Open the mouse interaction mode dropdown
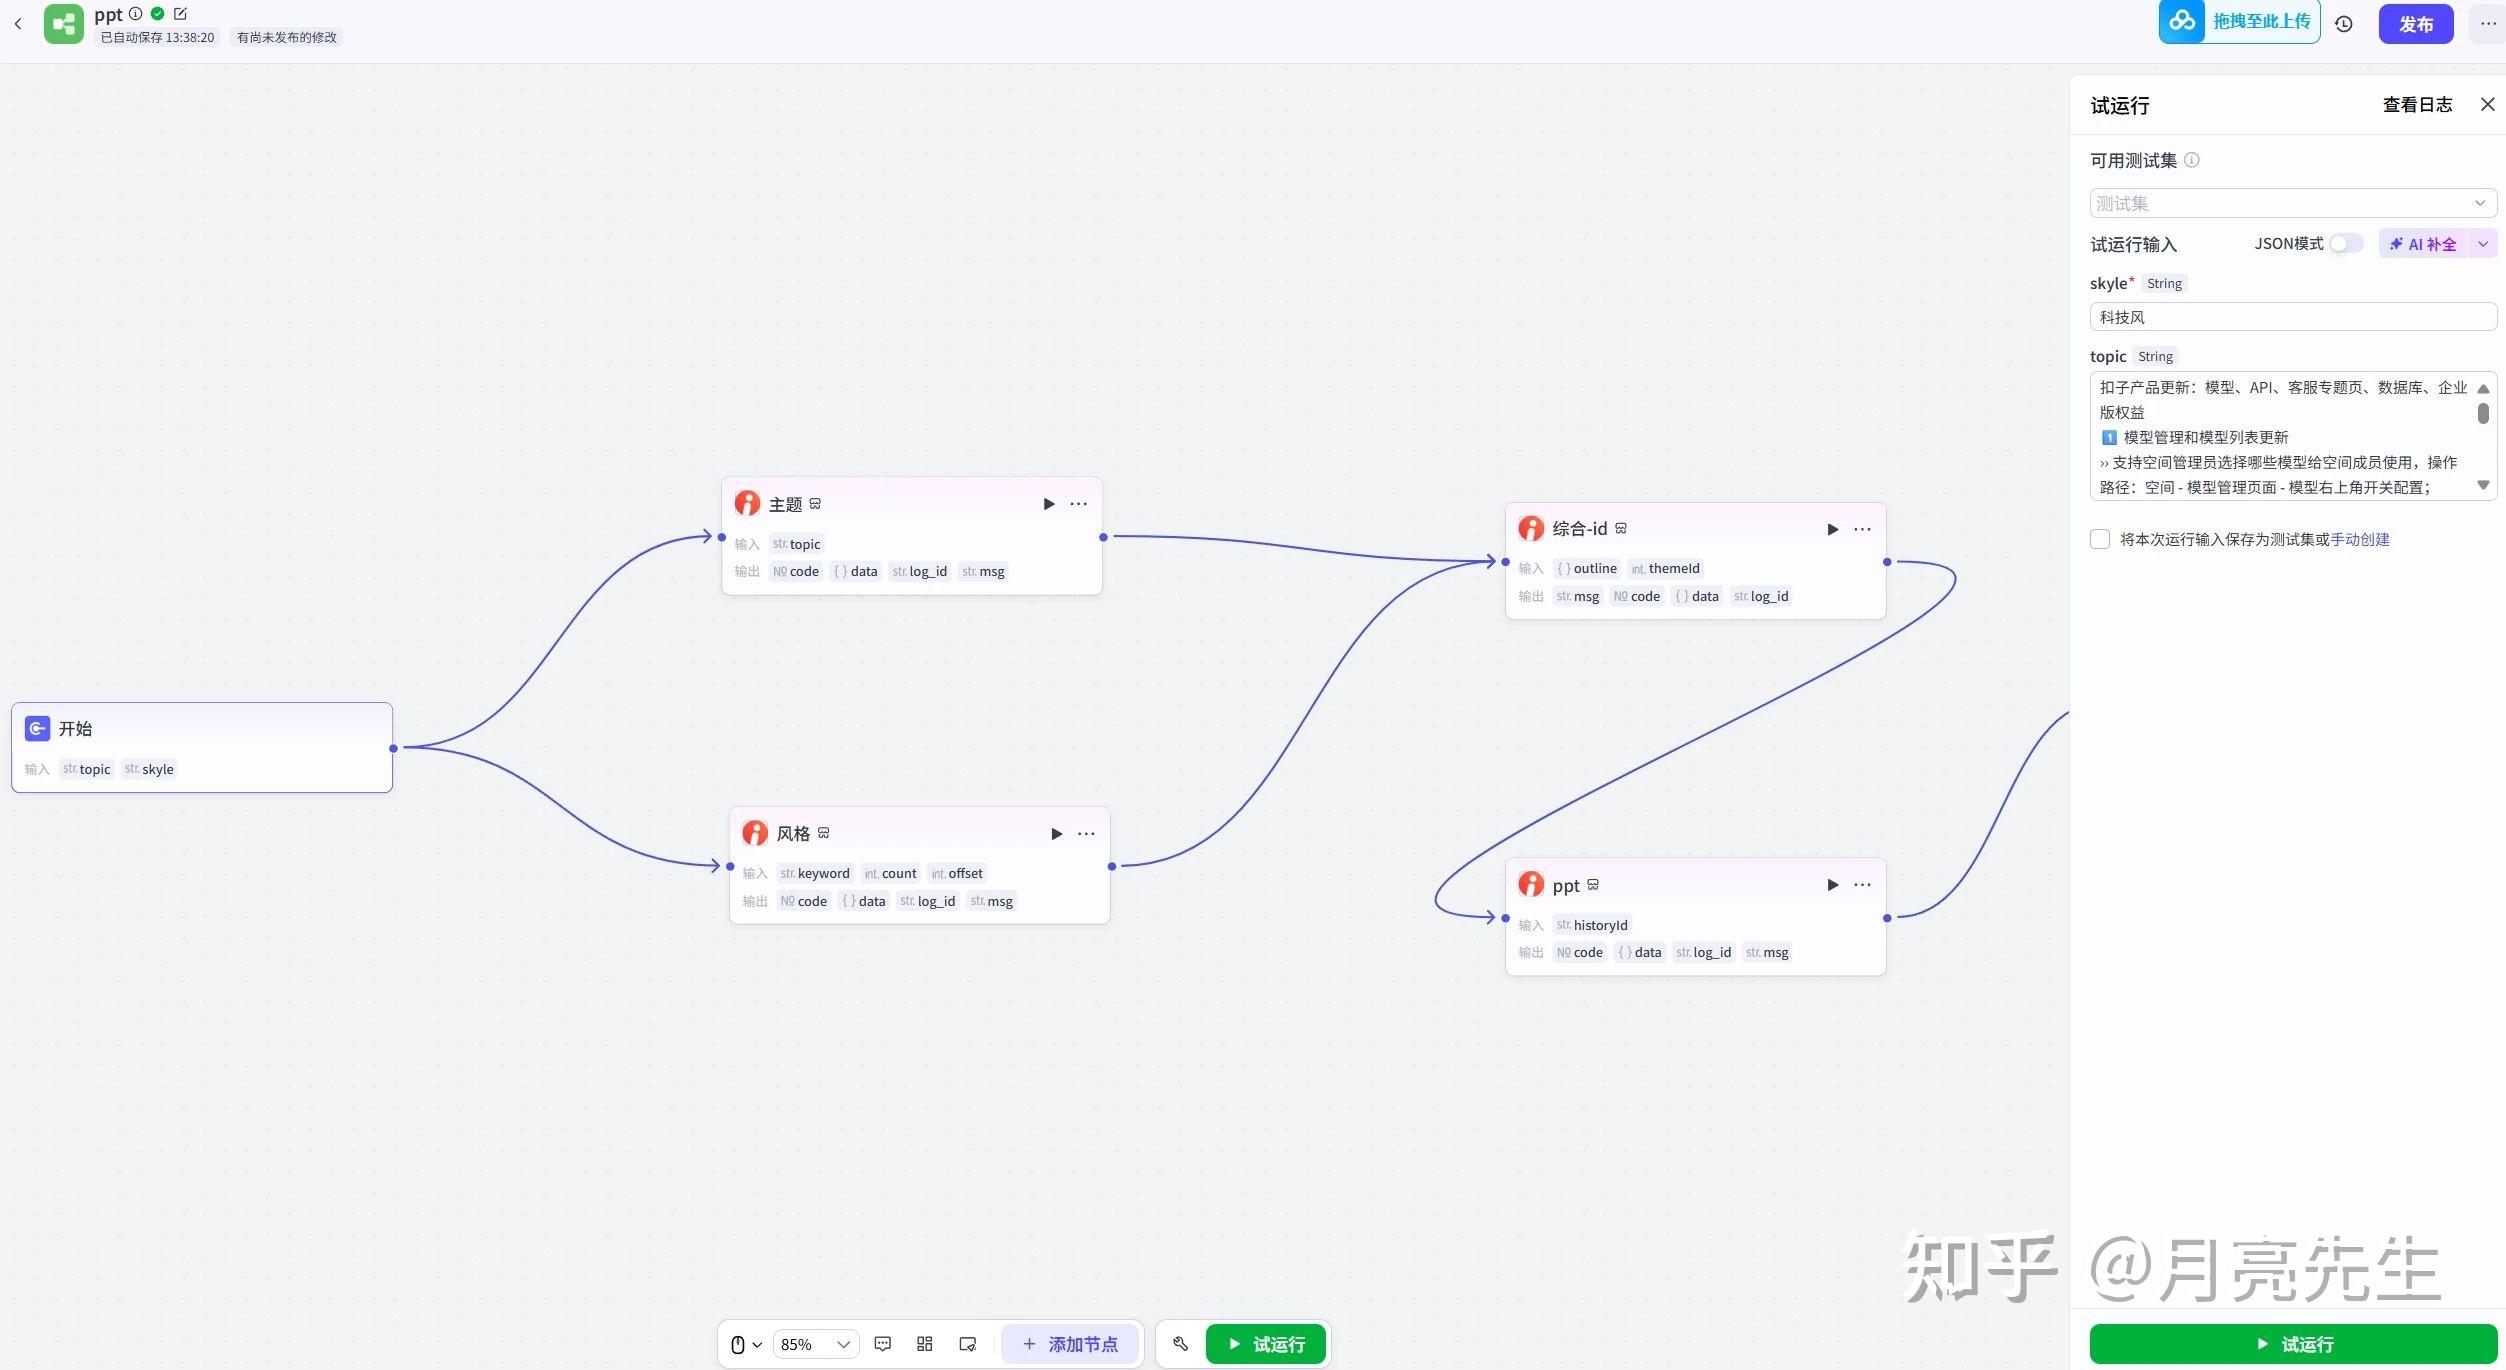This screenshot has width=2506, height=1370. tap(745, 1344)
